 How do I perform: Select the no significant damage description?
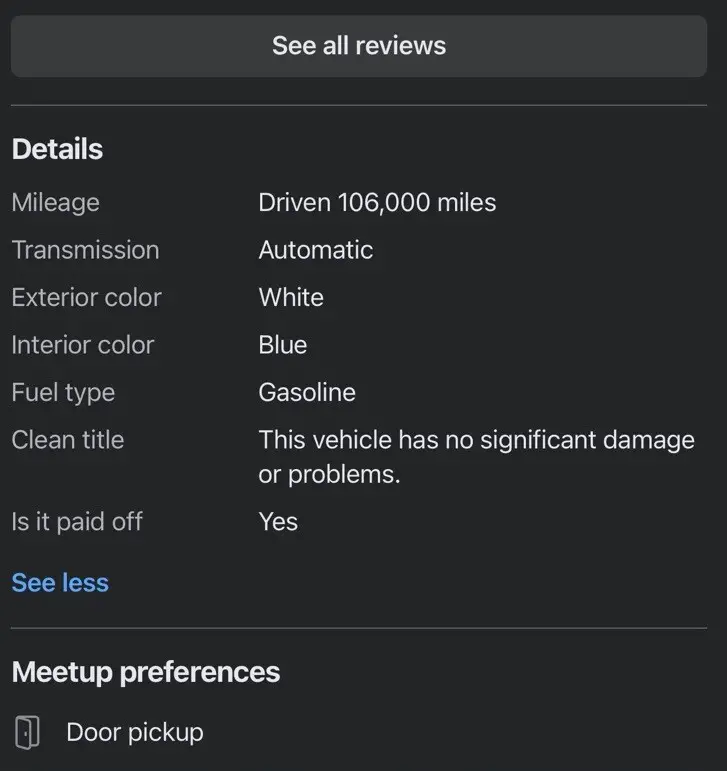coord(476,457)
